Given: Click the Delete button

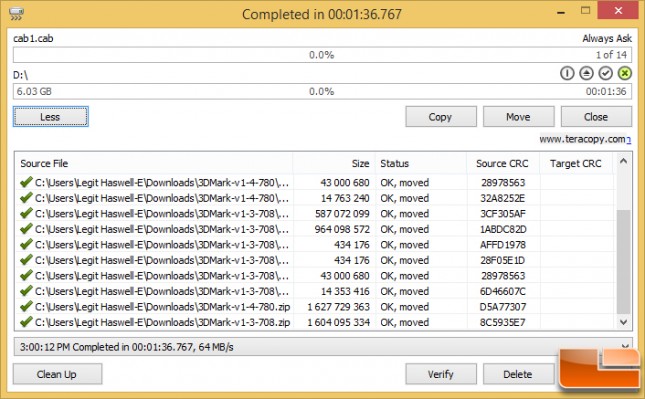Looking at the screenshot, I should pos(518,374).
